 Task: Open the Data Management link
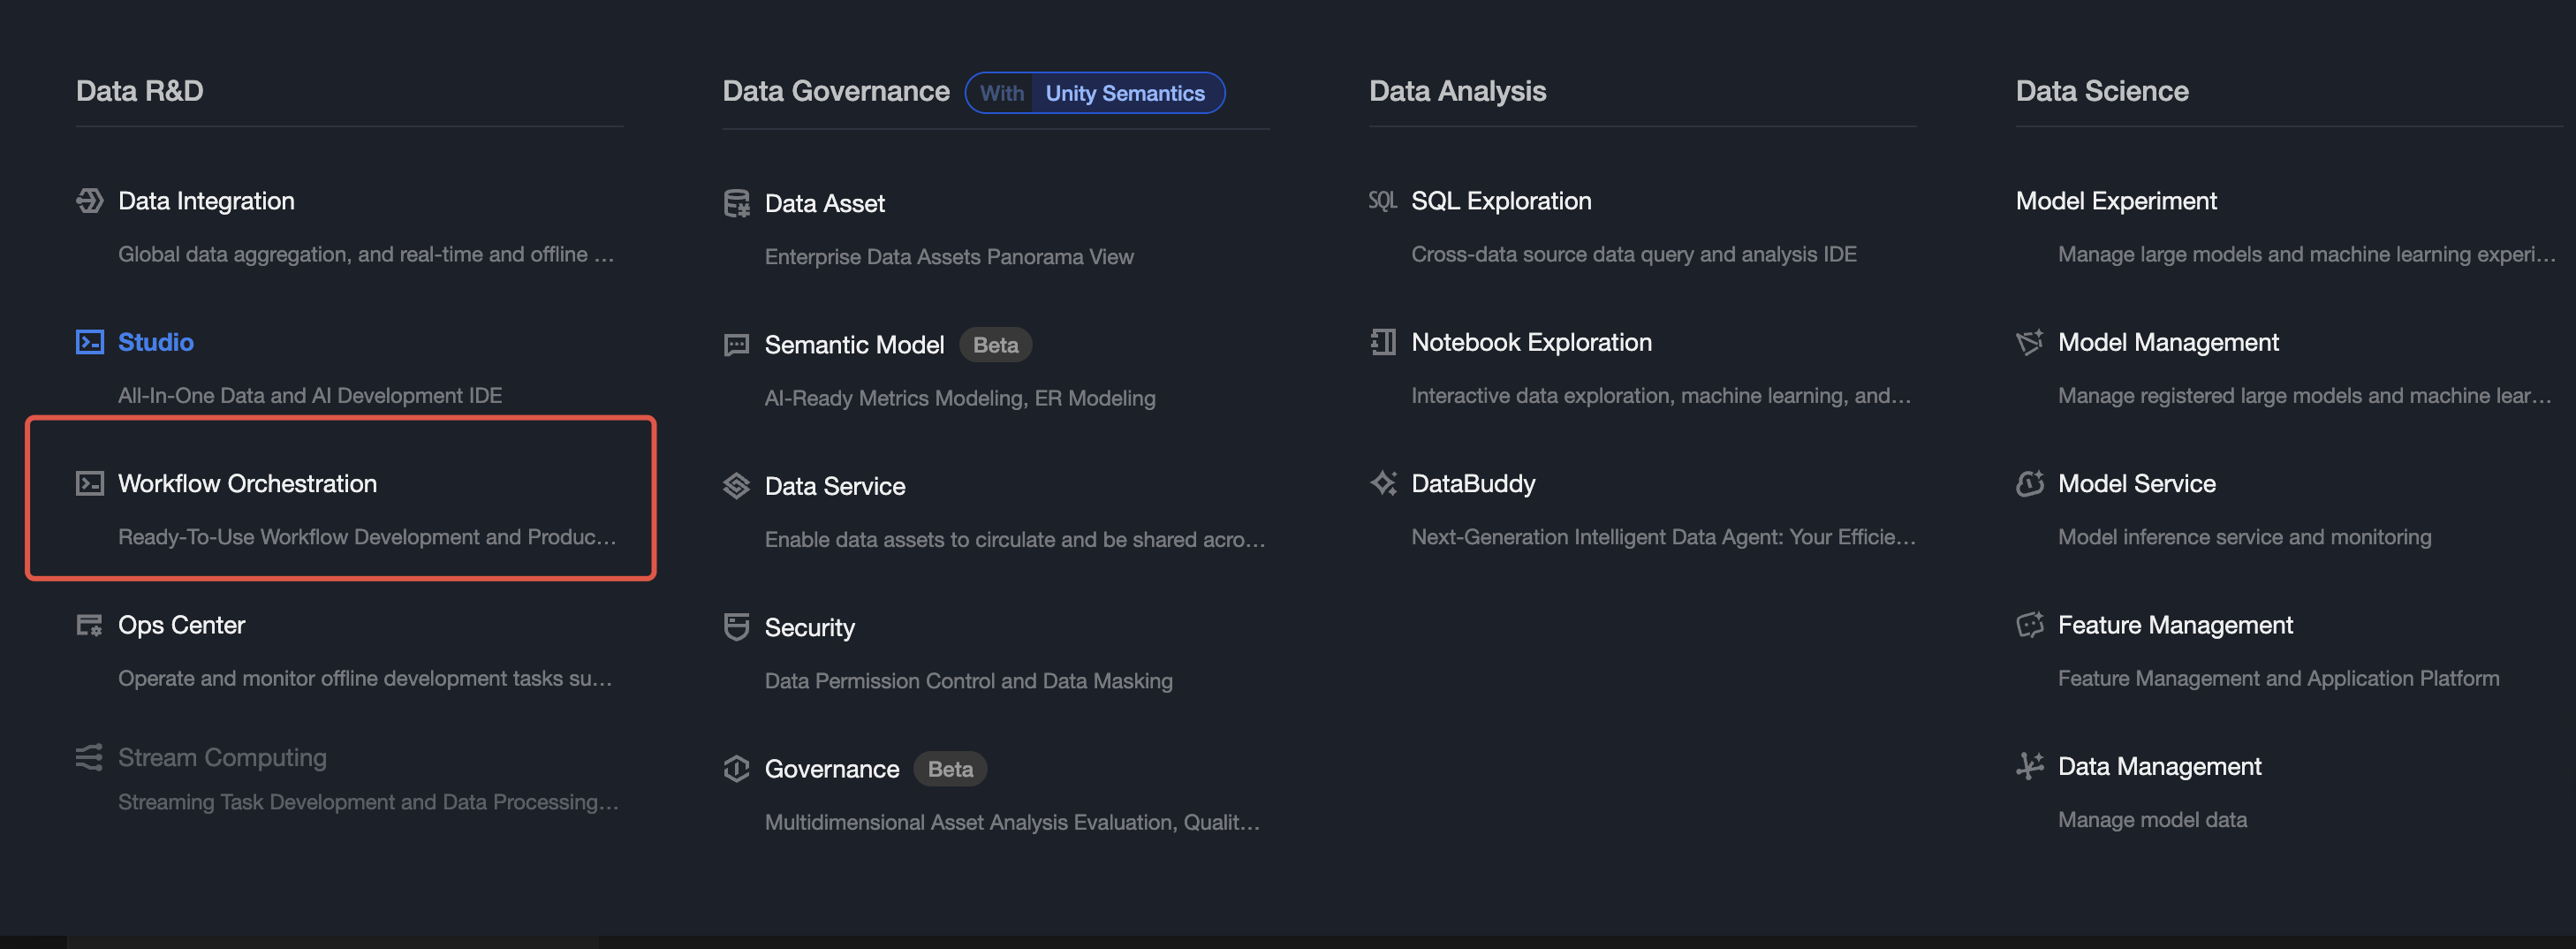tap(2159, 766)
